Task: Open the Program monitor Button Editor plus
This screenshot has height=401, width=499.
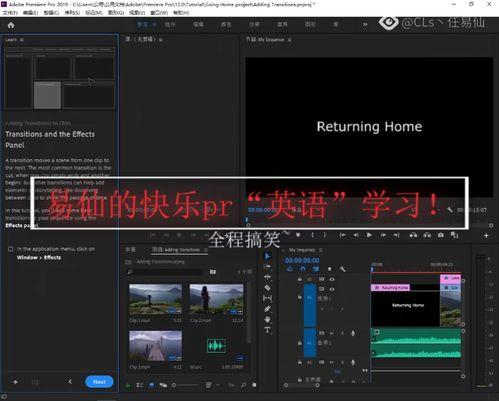Action: point(486,235)
